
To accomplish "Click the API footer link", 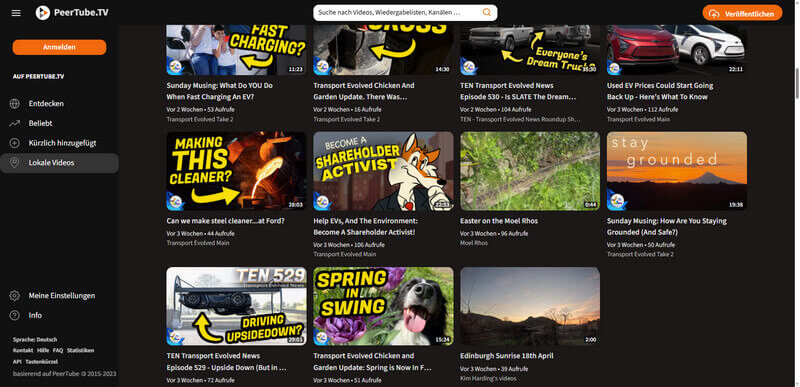I will tap(17, 362).
